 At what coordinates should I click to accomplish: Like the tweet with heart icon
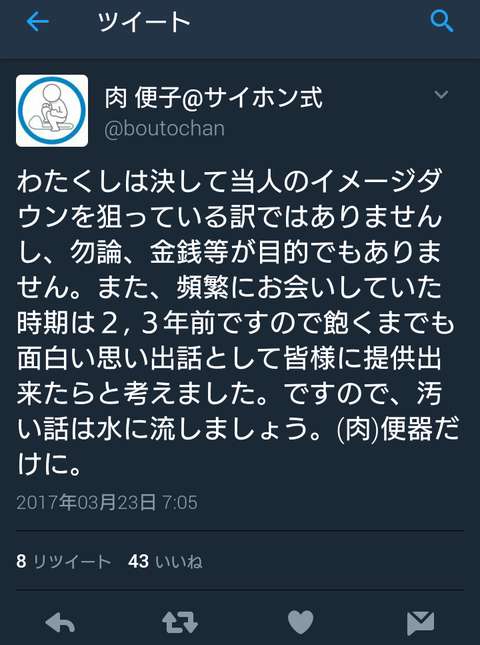301,622
